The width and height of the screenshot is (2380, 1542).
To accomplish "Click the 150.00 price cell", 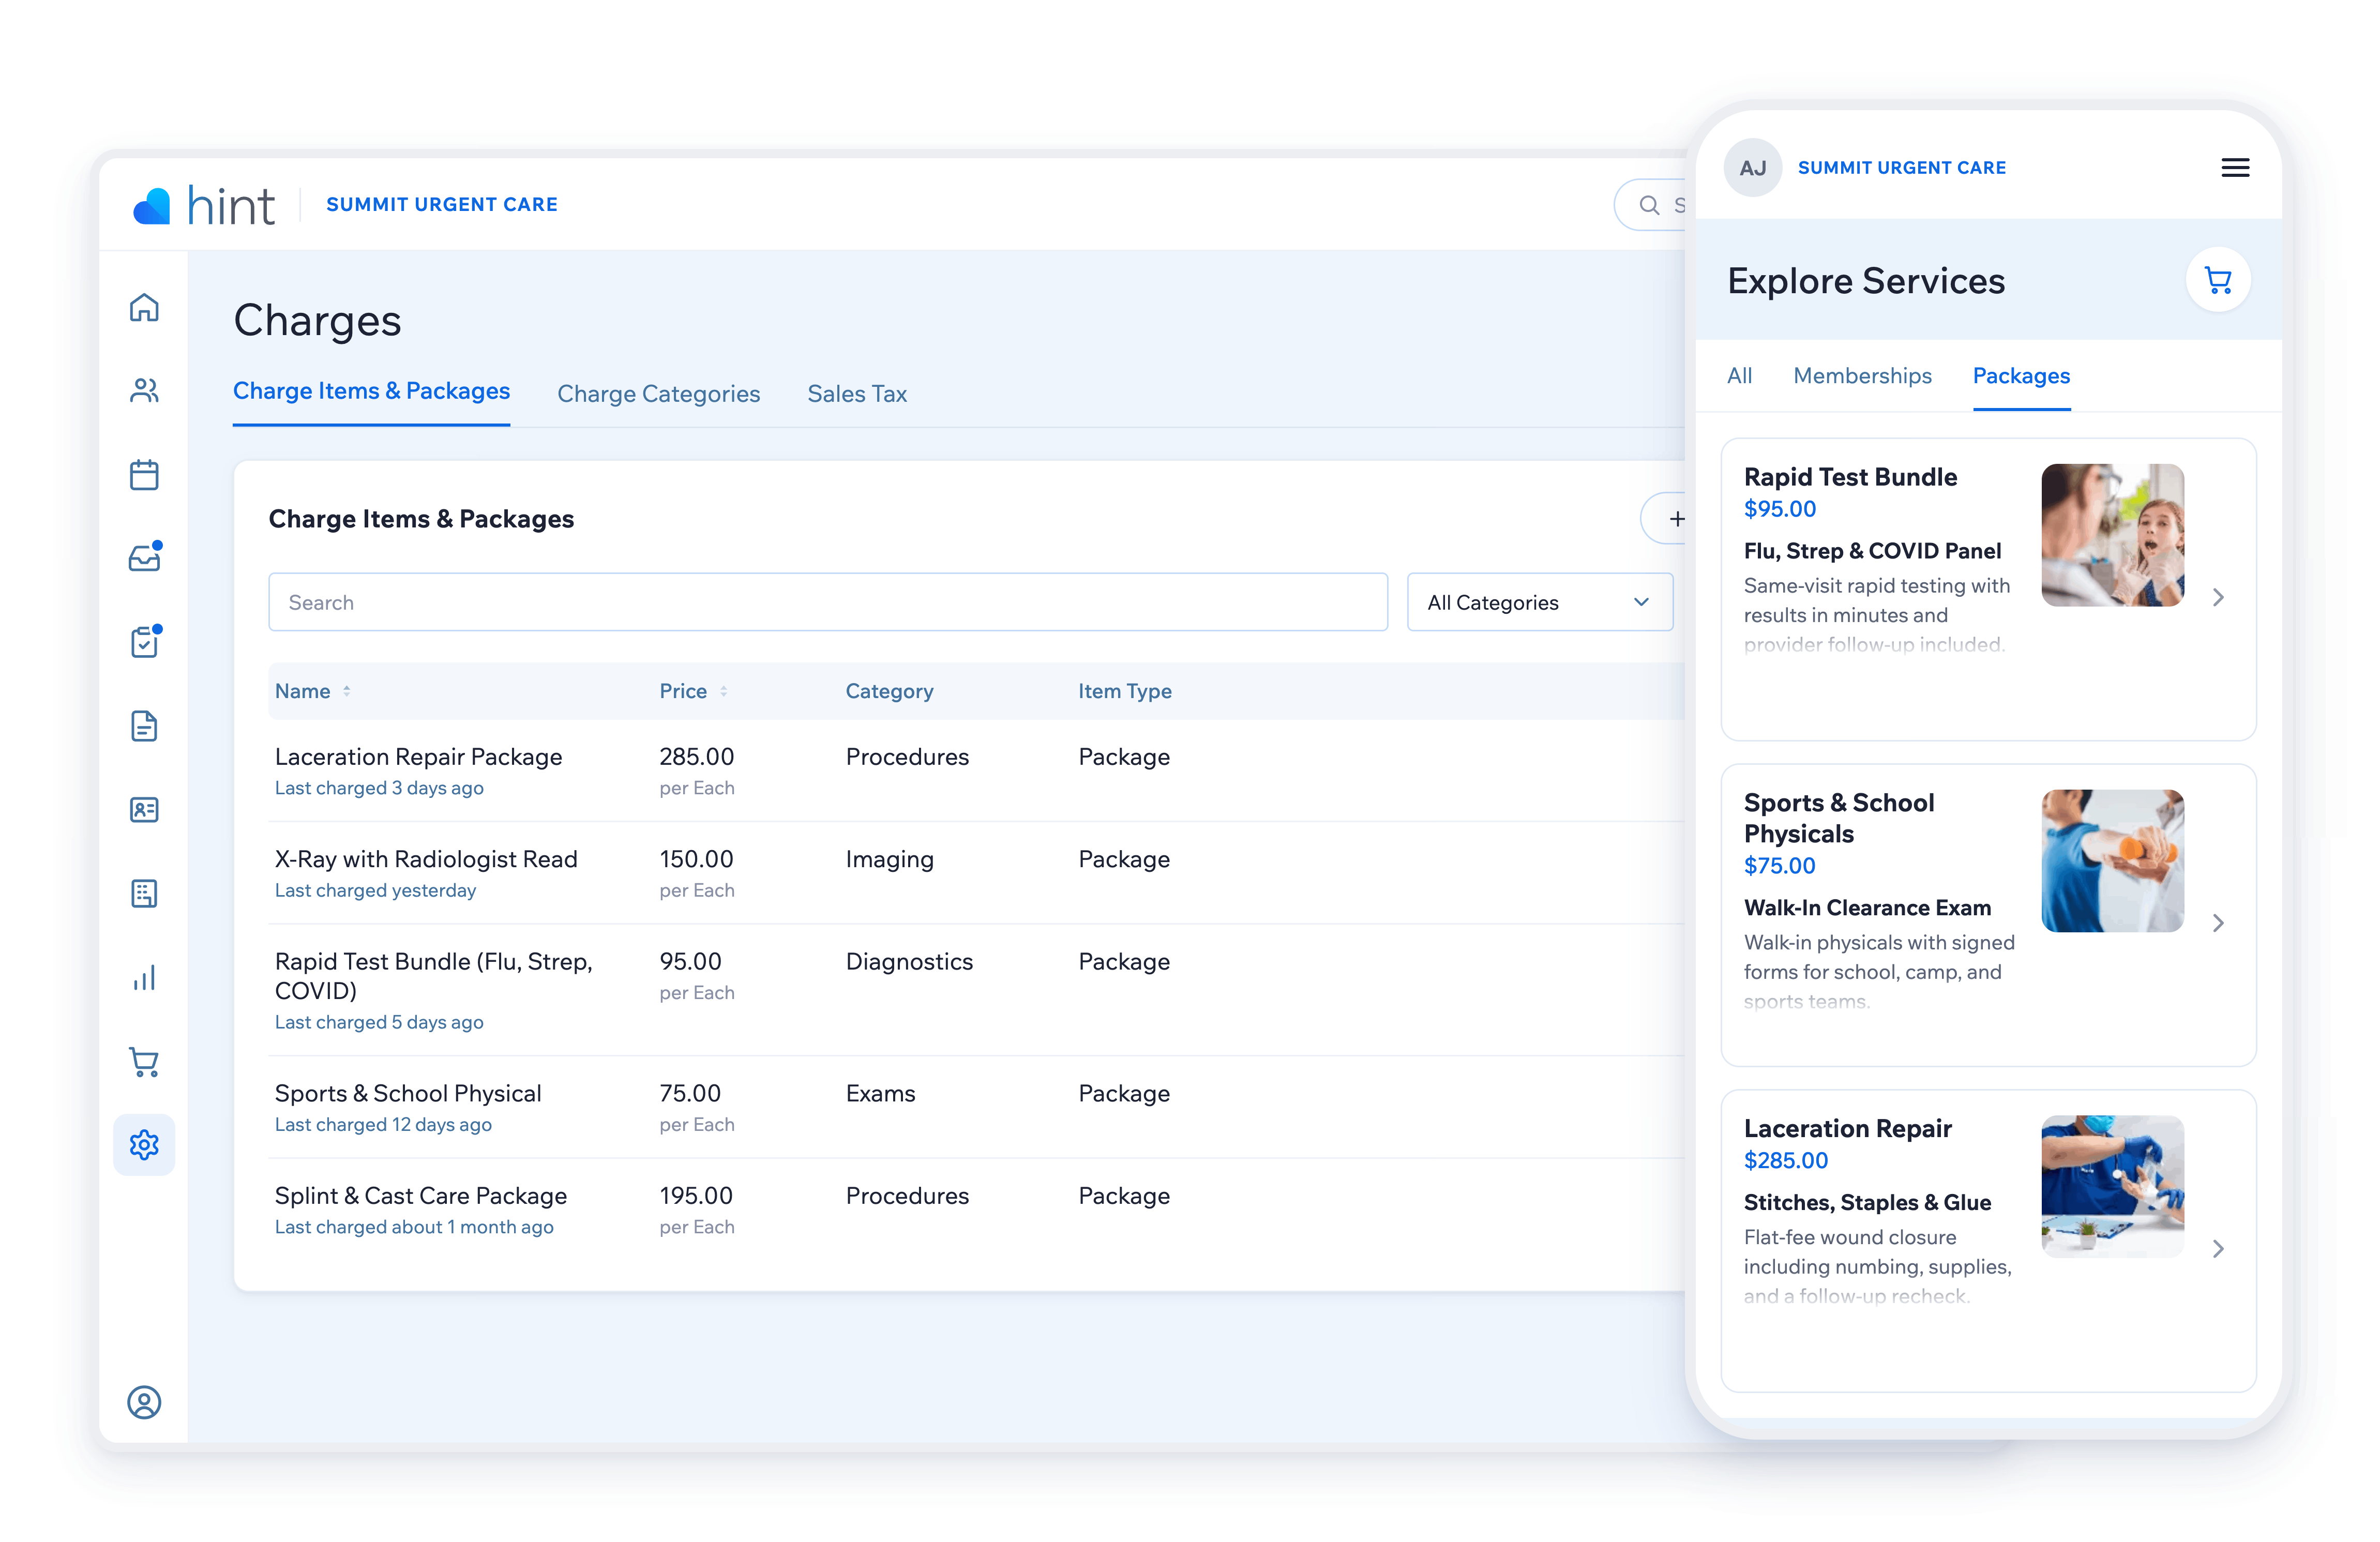I will (696, 859).
